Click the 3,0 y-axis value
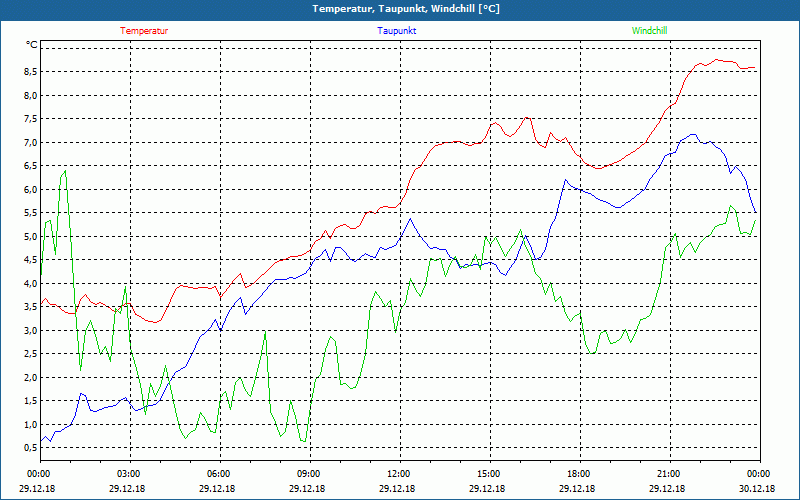 (32, 330)
